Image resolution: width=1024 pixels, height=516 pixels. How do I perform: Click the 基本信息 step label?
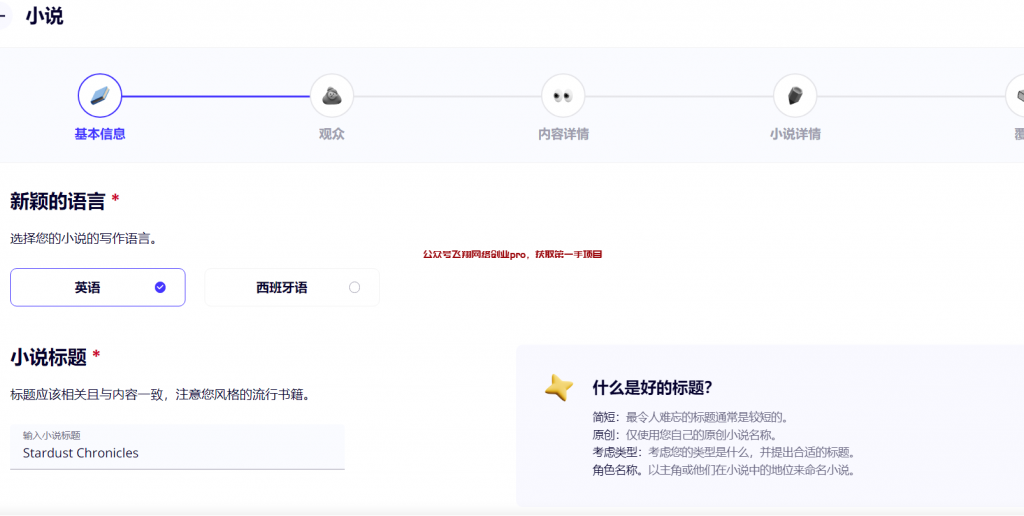click(100, 134)
